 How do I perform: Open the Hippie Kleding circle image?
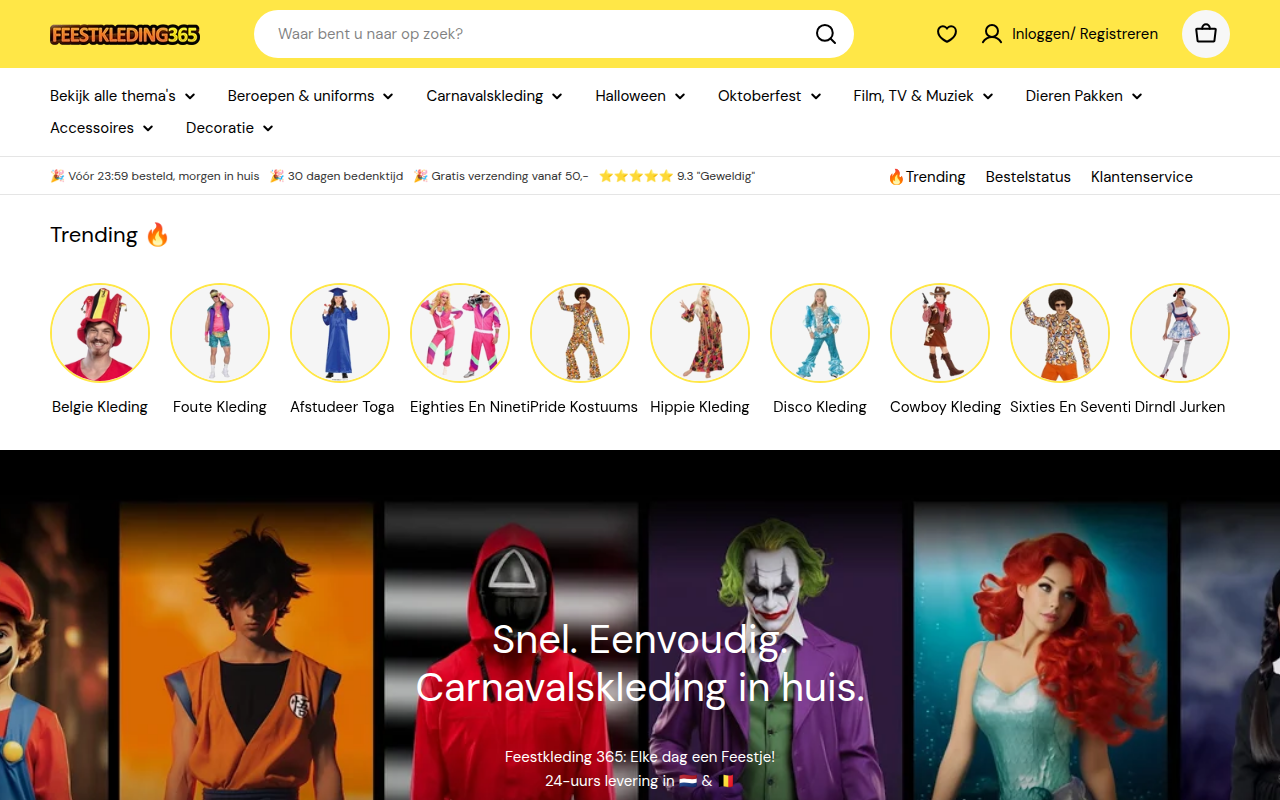700,333
